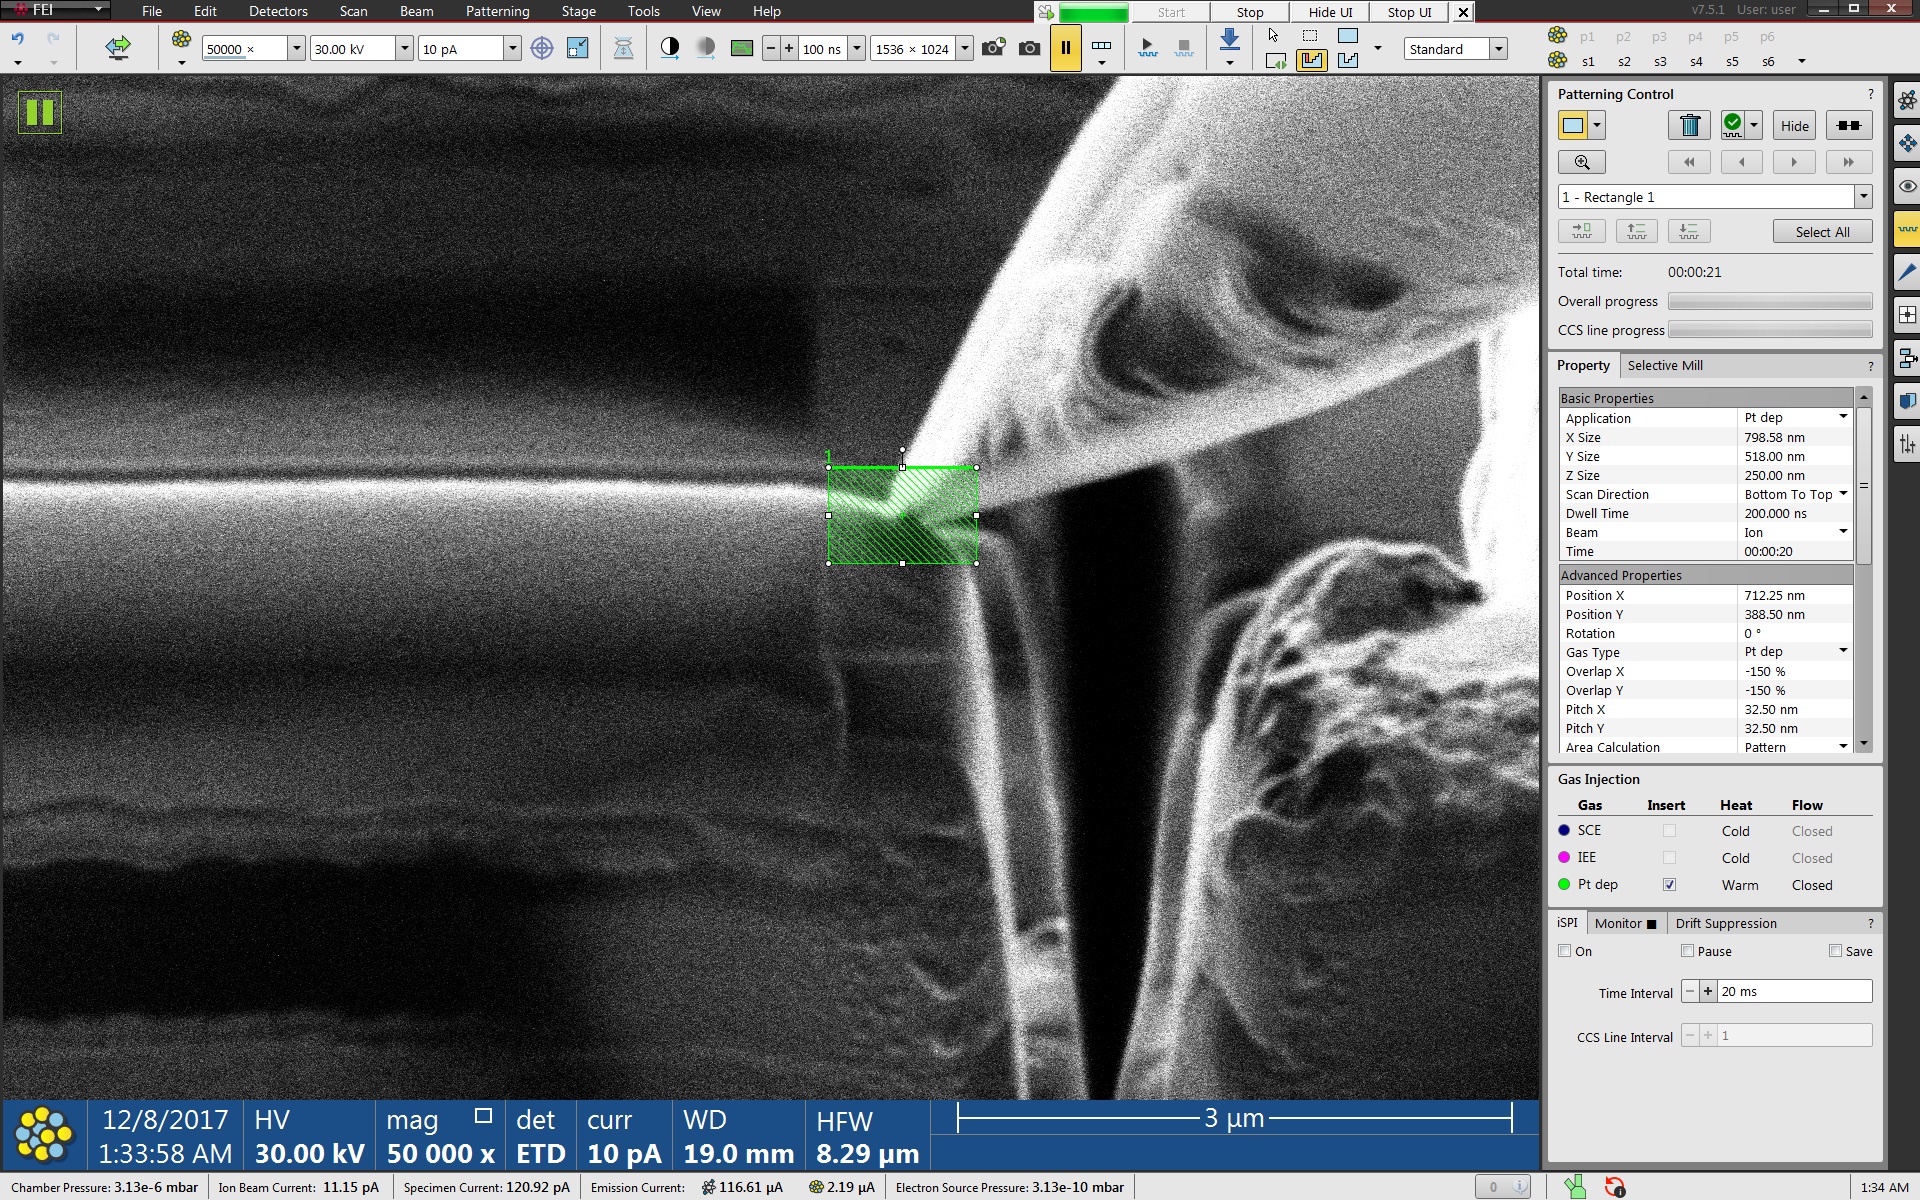Click the Overall progress bar

[x=1769, y=301]
